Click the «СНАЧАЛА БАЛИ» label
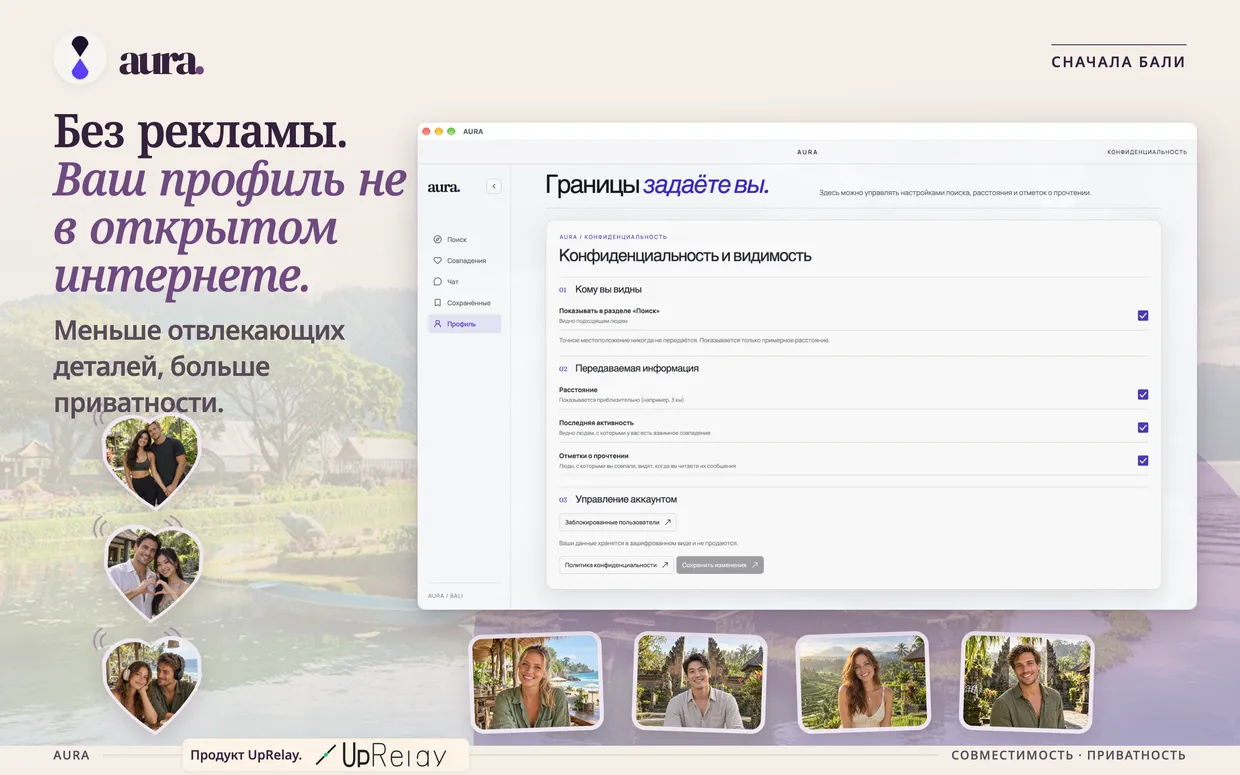1240x775 pixels. [x=1118, y=62]
